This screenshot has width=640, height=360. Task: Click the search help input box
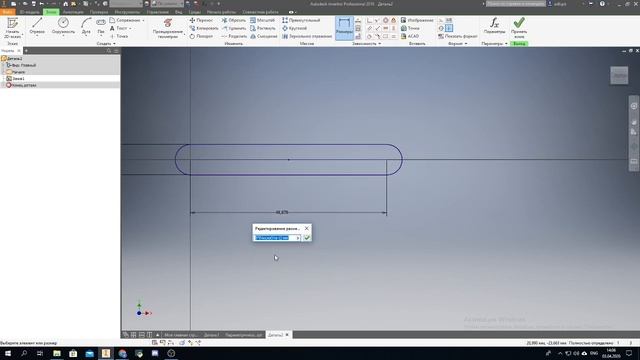pos(516,4)
